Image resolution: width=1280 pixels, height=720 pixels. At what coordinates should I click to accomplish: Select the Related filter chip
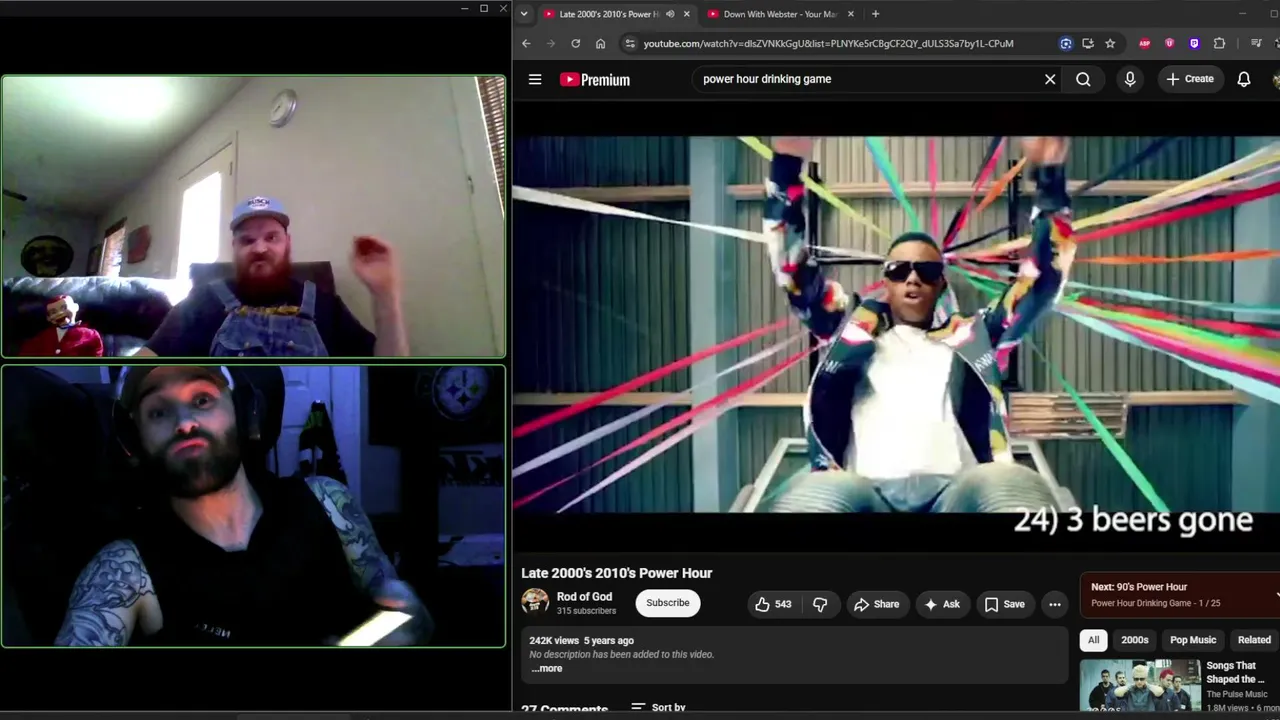pos(1254,640)
